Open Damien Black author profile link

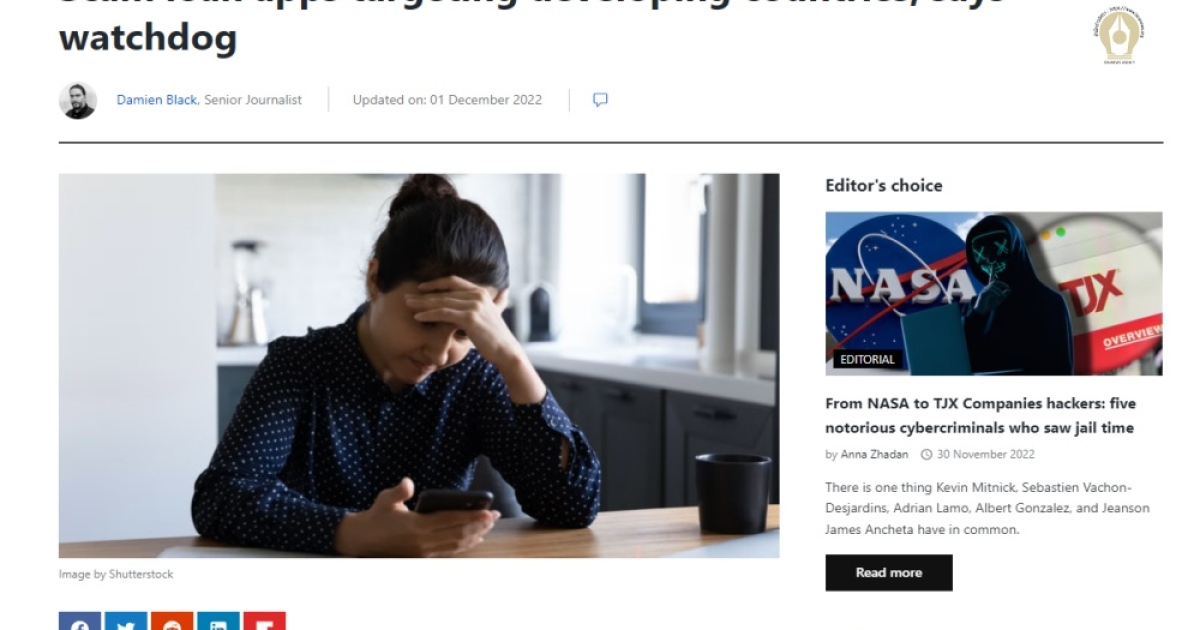click(x=157, y=100)
